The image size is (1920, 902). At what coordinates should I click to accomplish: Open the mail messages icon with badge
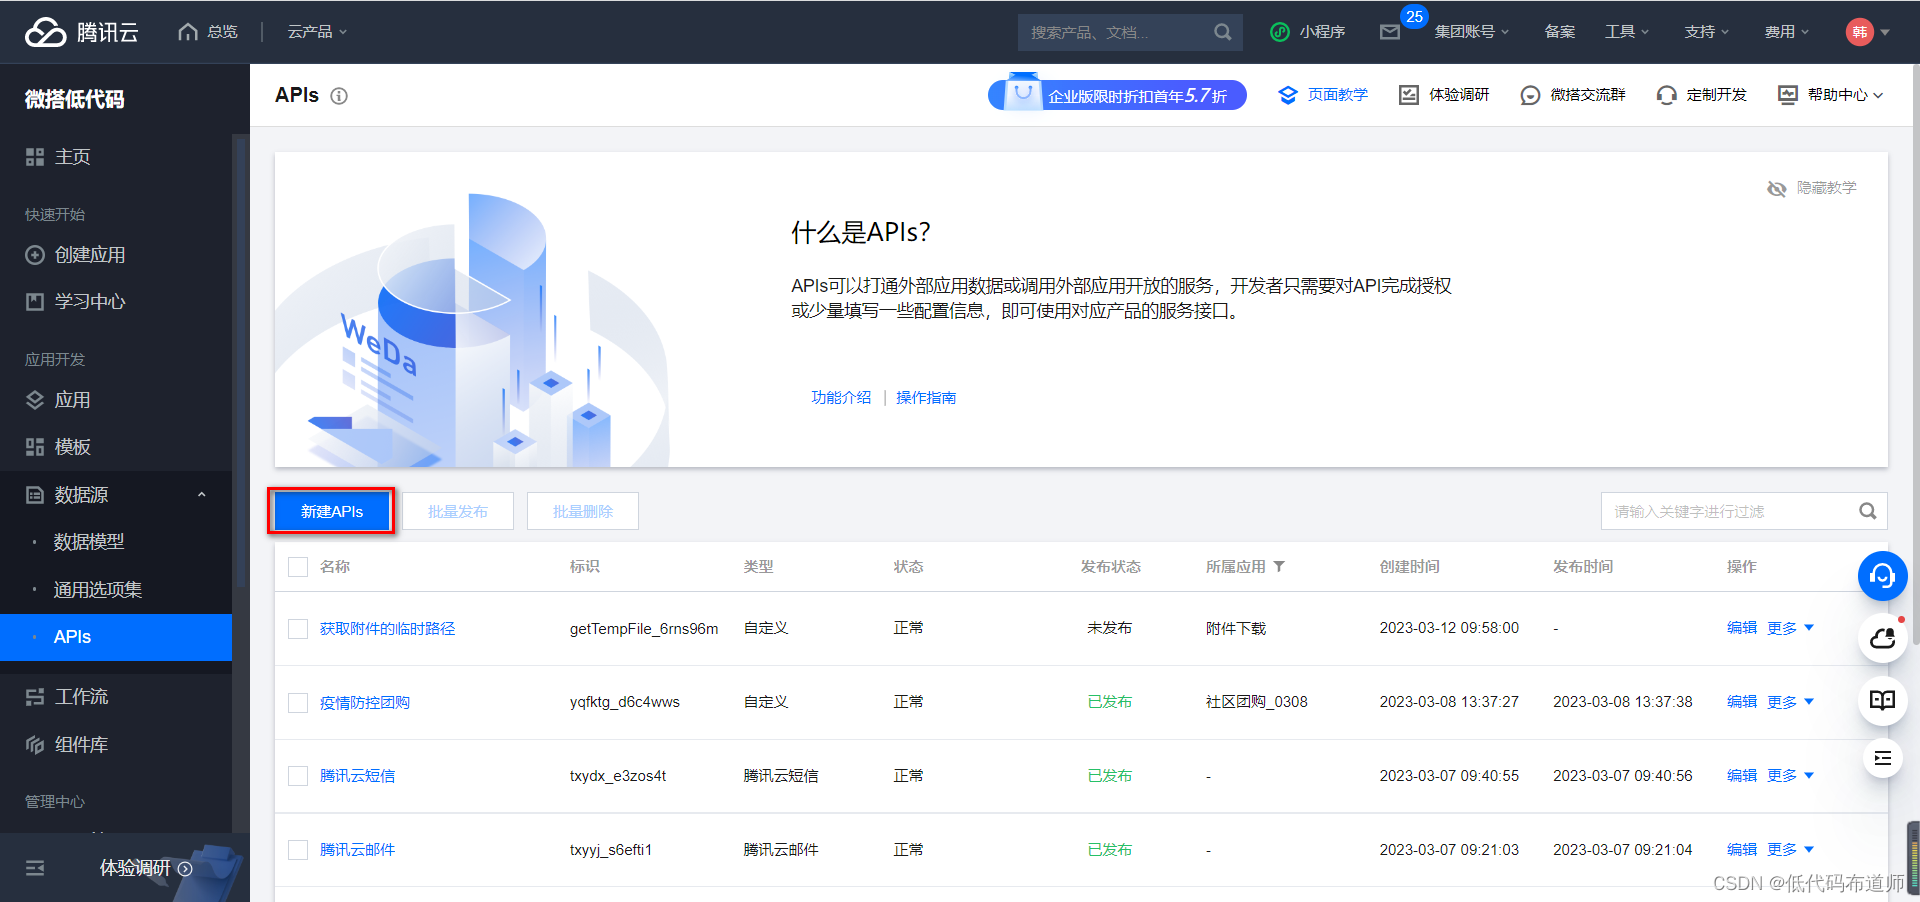point(1390,32)
